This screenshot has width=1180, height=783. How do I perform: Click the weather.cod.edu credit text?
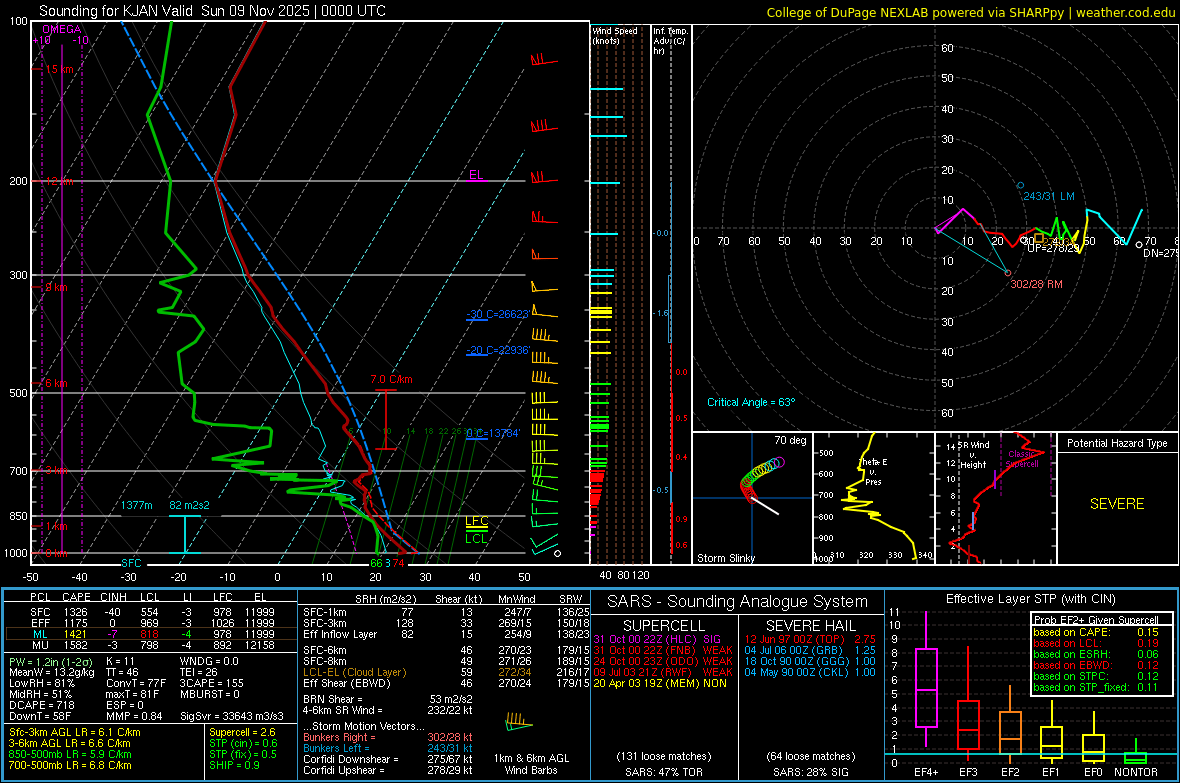pos(970,12)
